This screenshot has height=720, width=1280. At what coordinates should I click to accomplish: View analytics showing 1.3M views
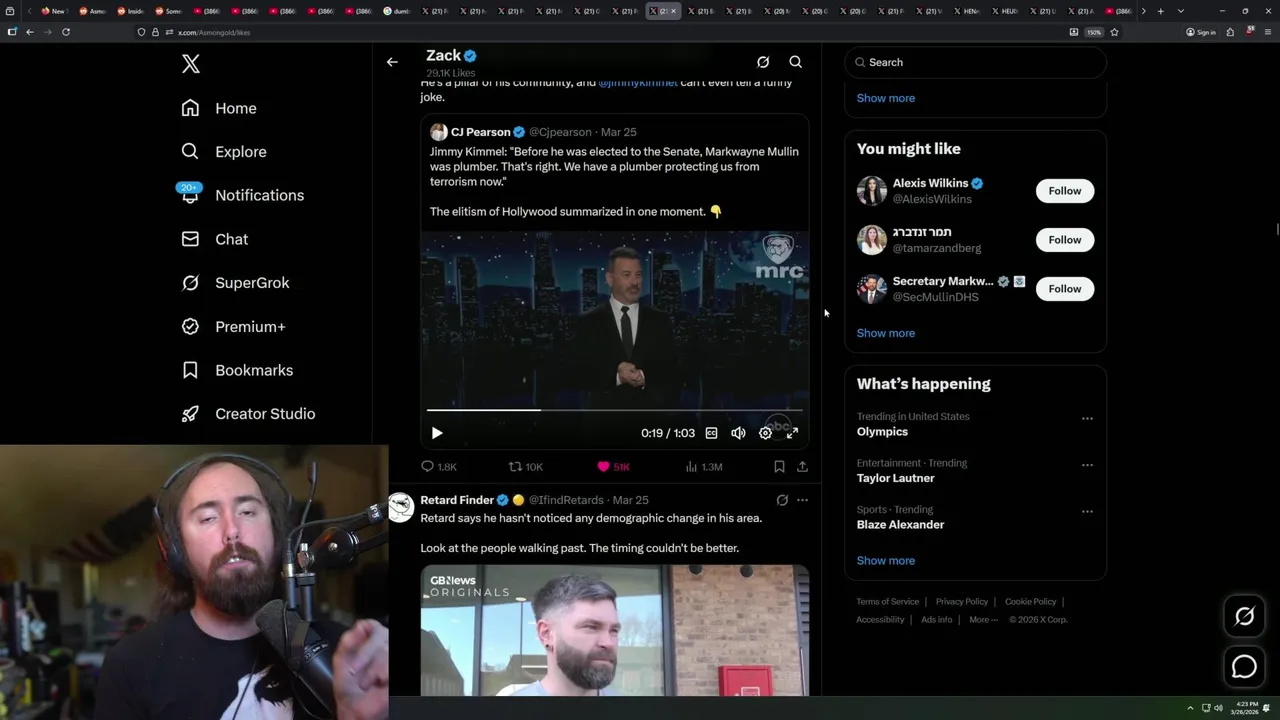coord(704,467)
